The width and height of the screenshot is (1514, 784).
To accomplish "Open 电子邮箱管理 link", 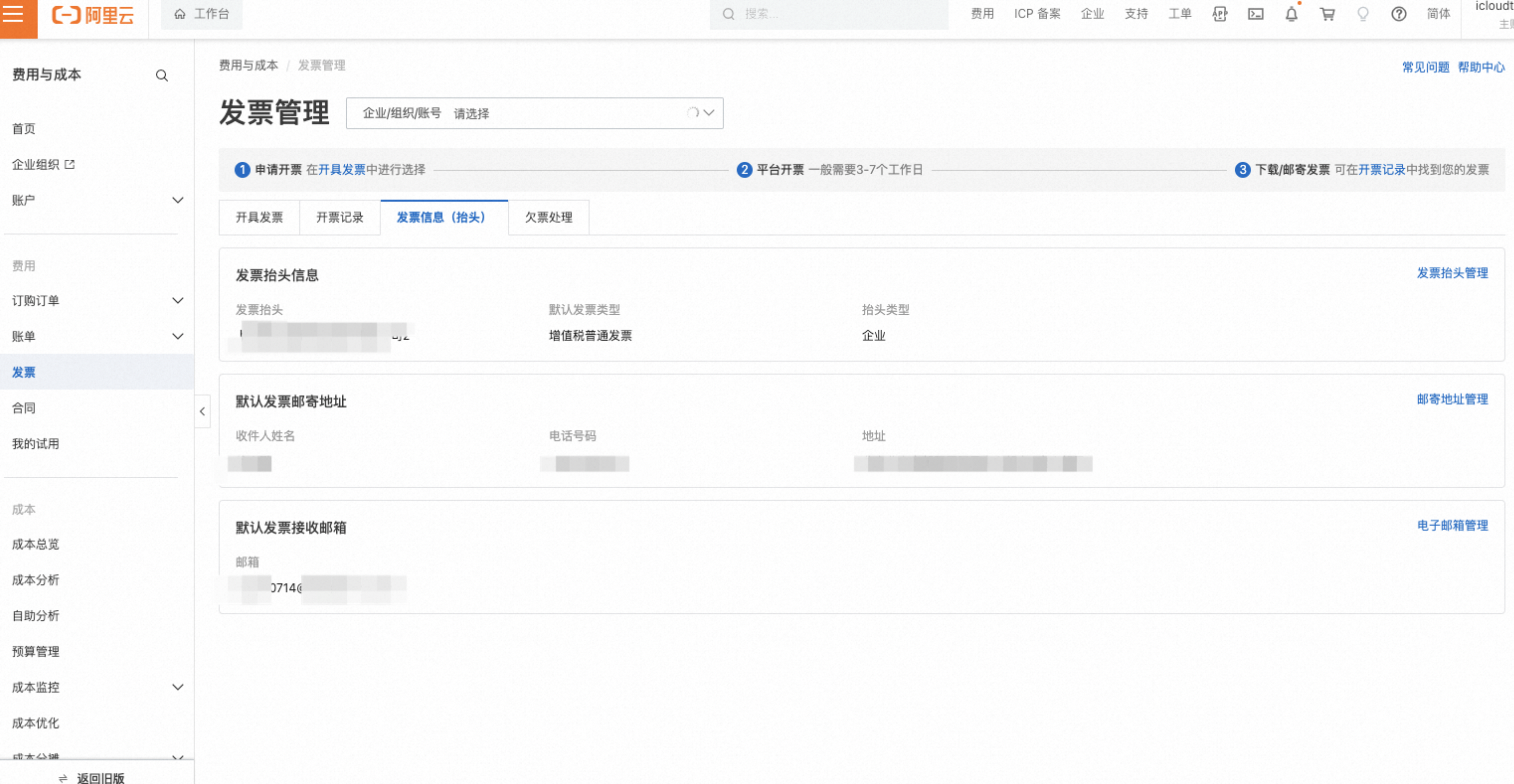I will [1452, 525].
